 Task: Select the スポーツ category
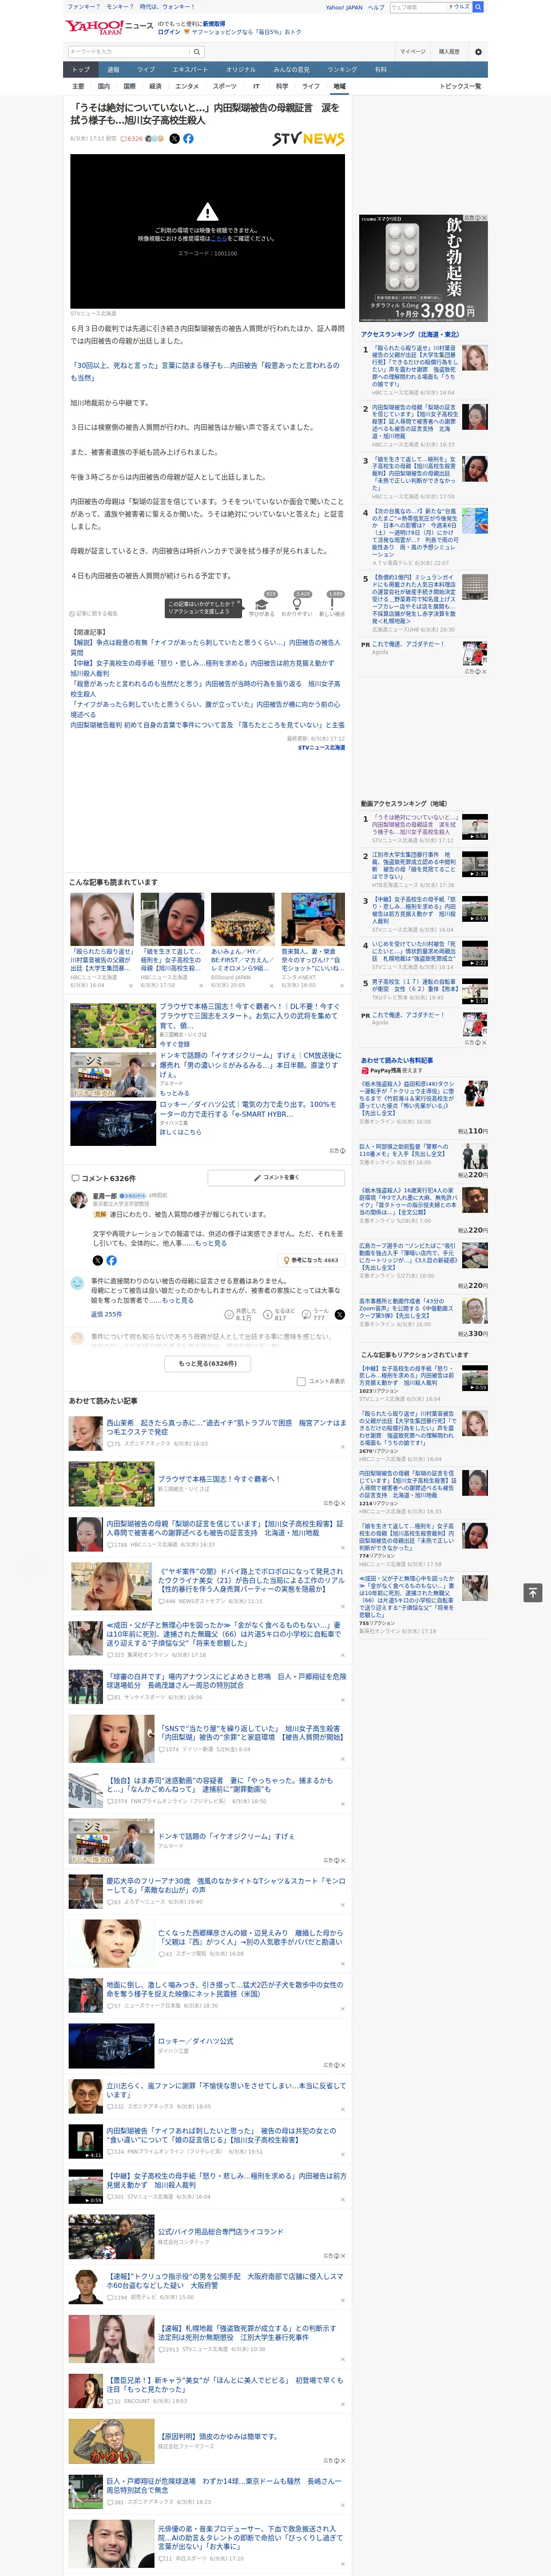(225, 87)
